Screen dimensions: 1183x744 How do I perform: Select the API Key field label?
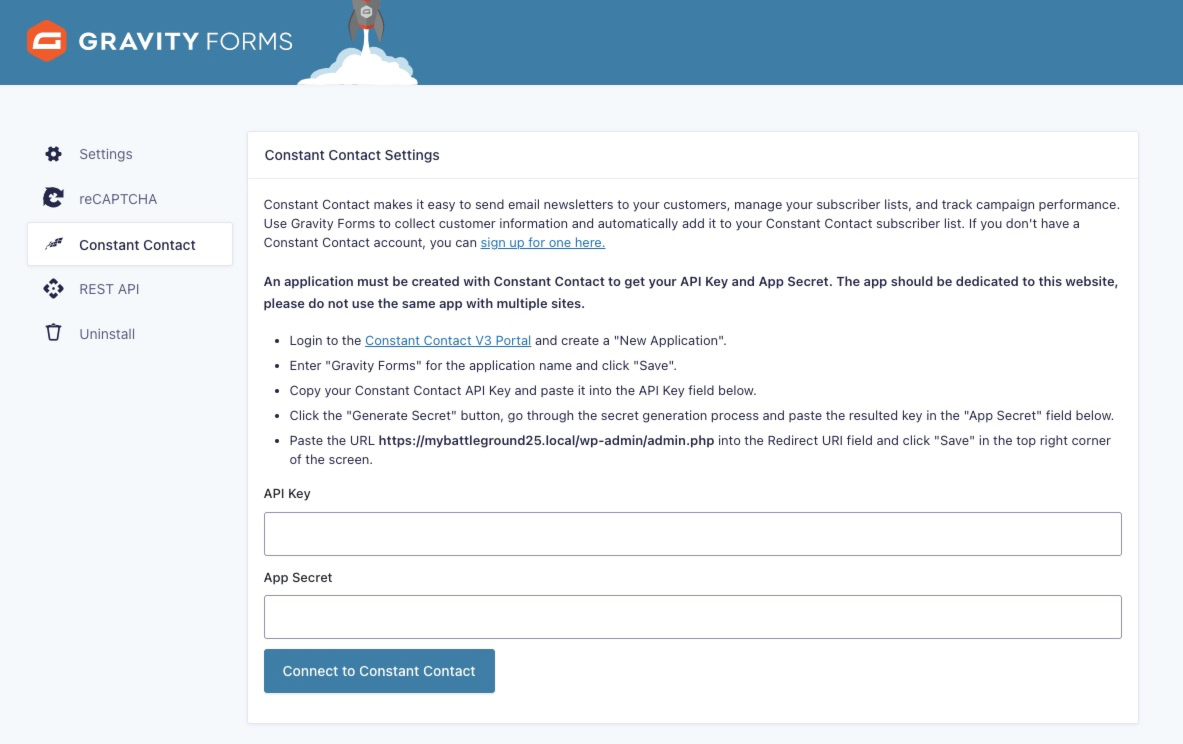point(287,493)
